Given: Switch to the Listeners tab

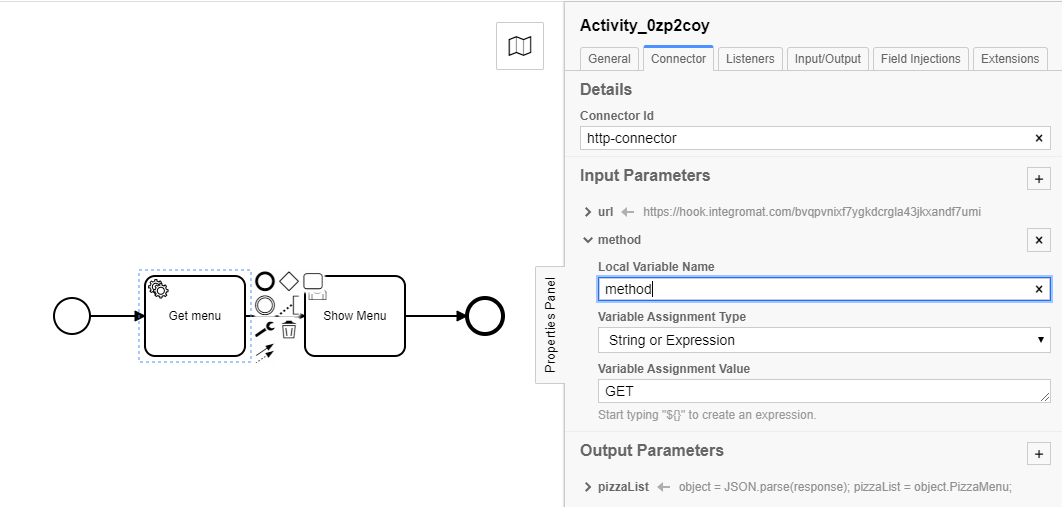Looking at the screenshot, I should [x=750, y=59].
